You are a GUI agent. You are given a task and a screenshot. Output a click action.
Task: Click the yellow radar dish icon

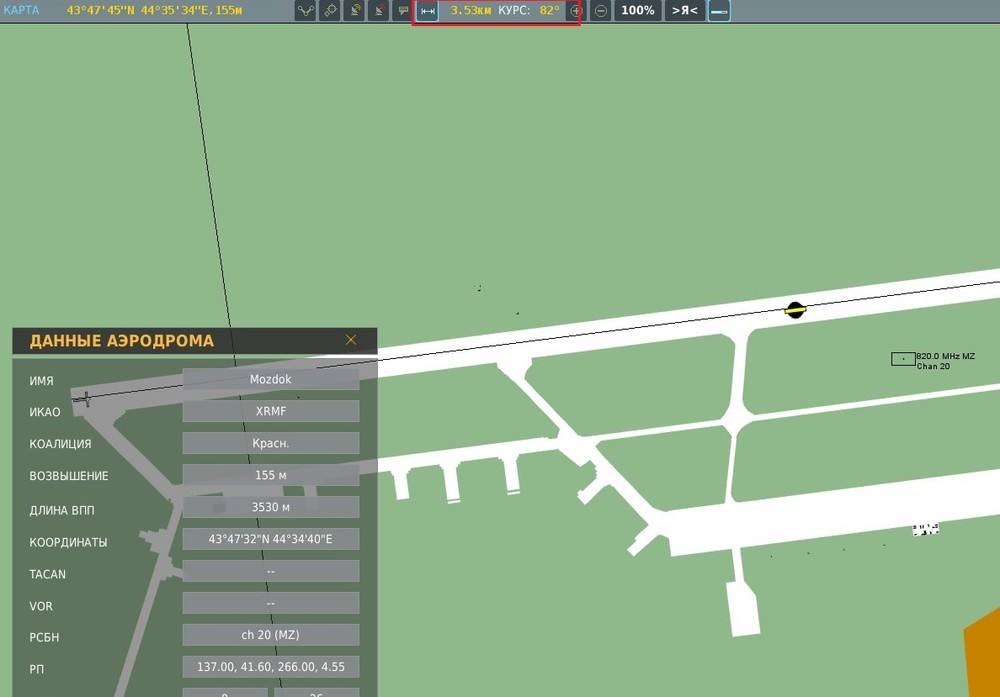pyautogui.click(x=354, y=11)
